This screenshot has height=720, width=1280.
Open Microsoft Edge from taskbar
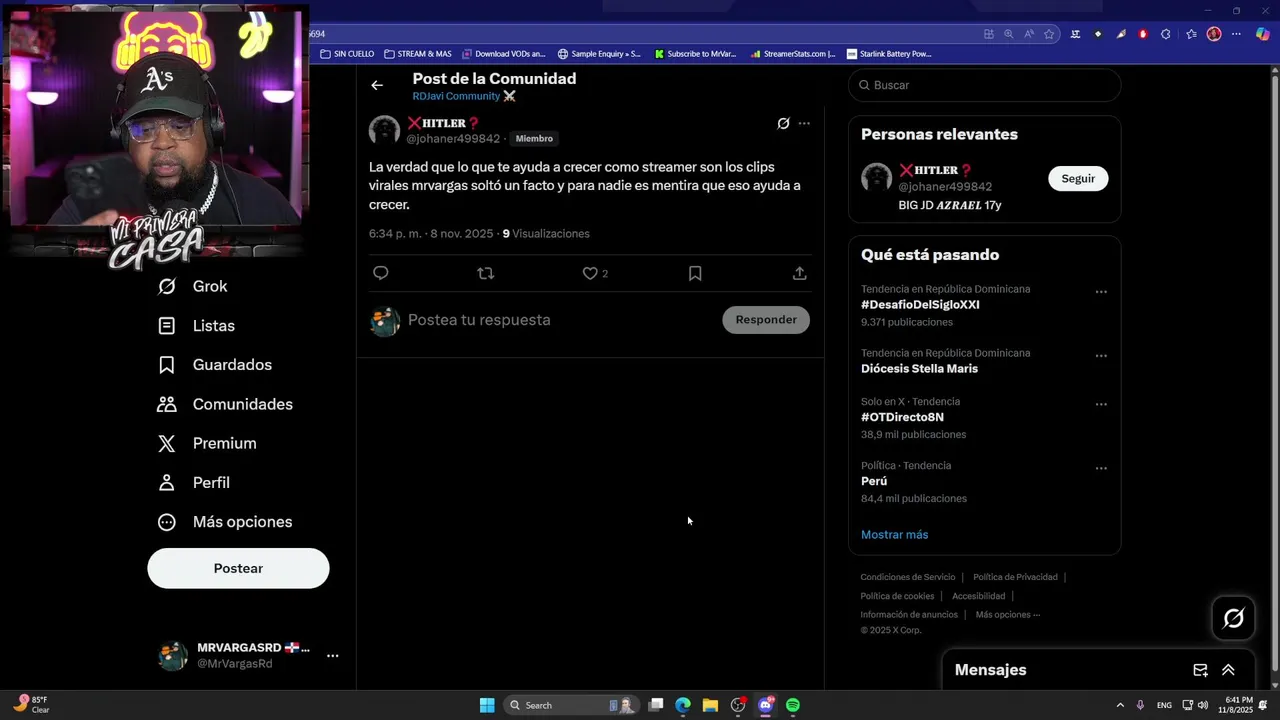click(683, 705)
